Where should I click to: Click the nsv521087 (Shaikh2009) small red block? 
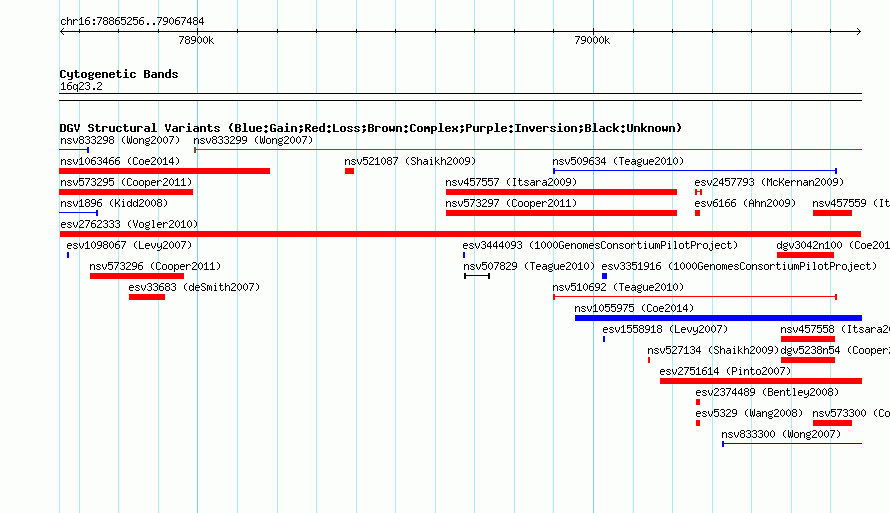coord(349,171)
